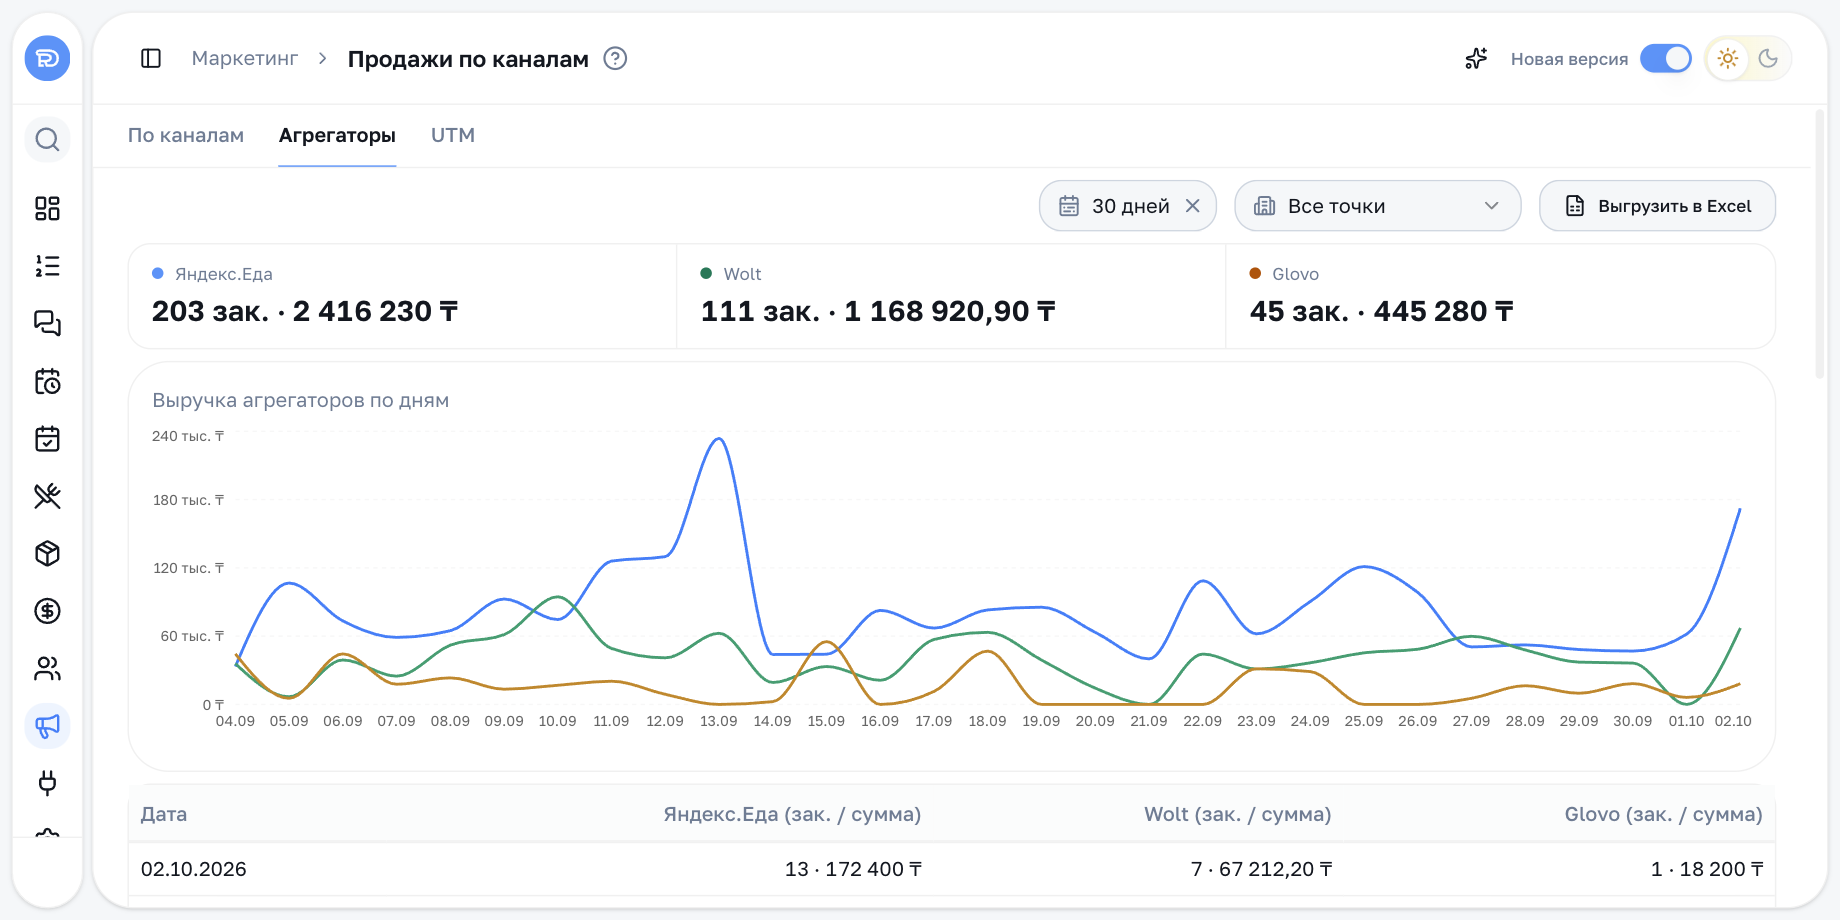1840x920 pixels.
Task: Select the megaphone marketing icon
Action: pos(47,726)
